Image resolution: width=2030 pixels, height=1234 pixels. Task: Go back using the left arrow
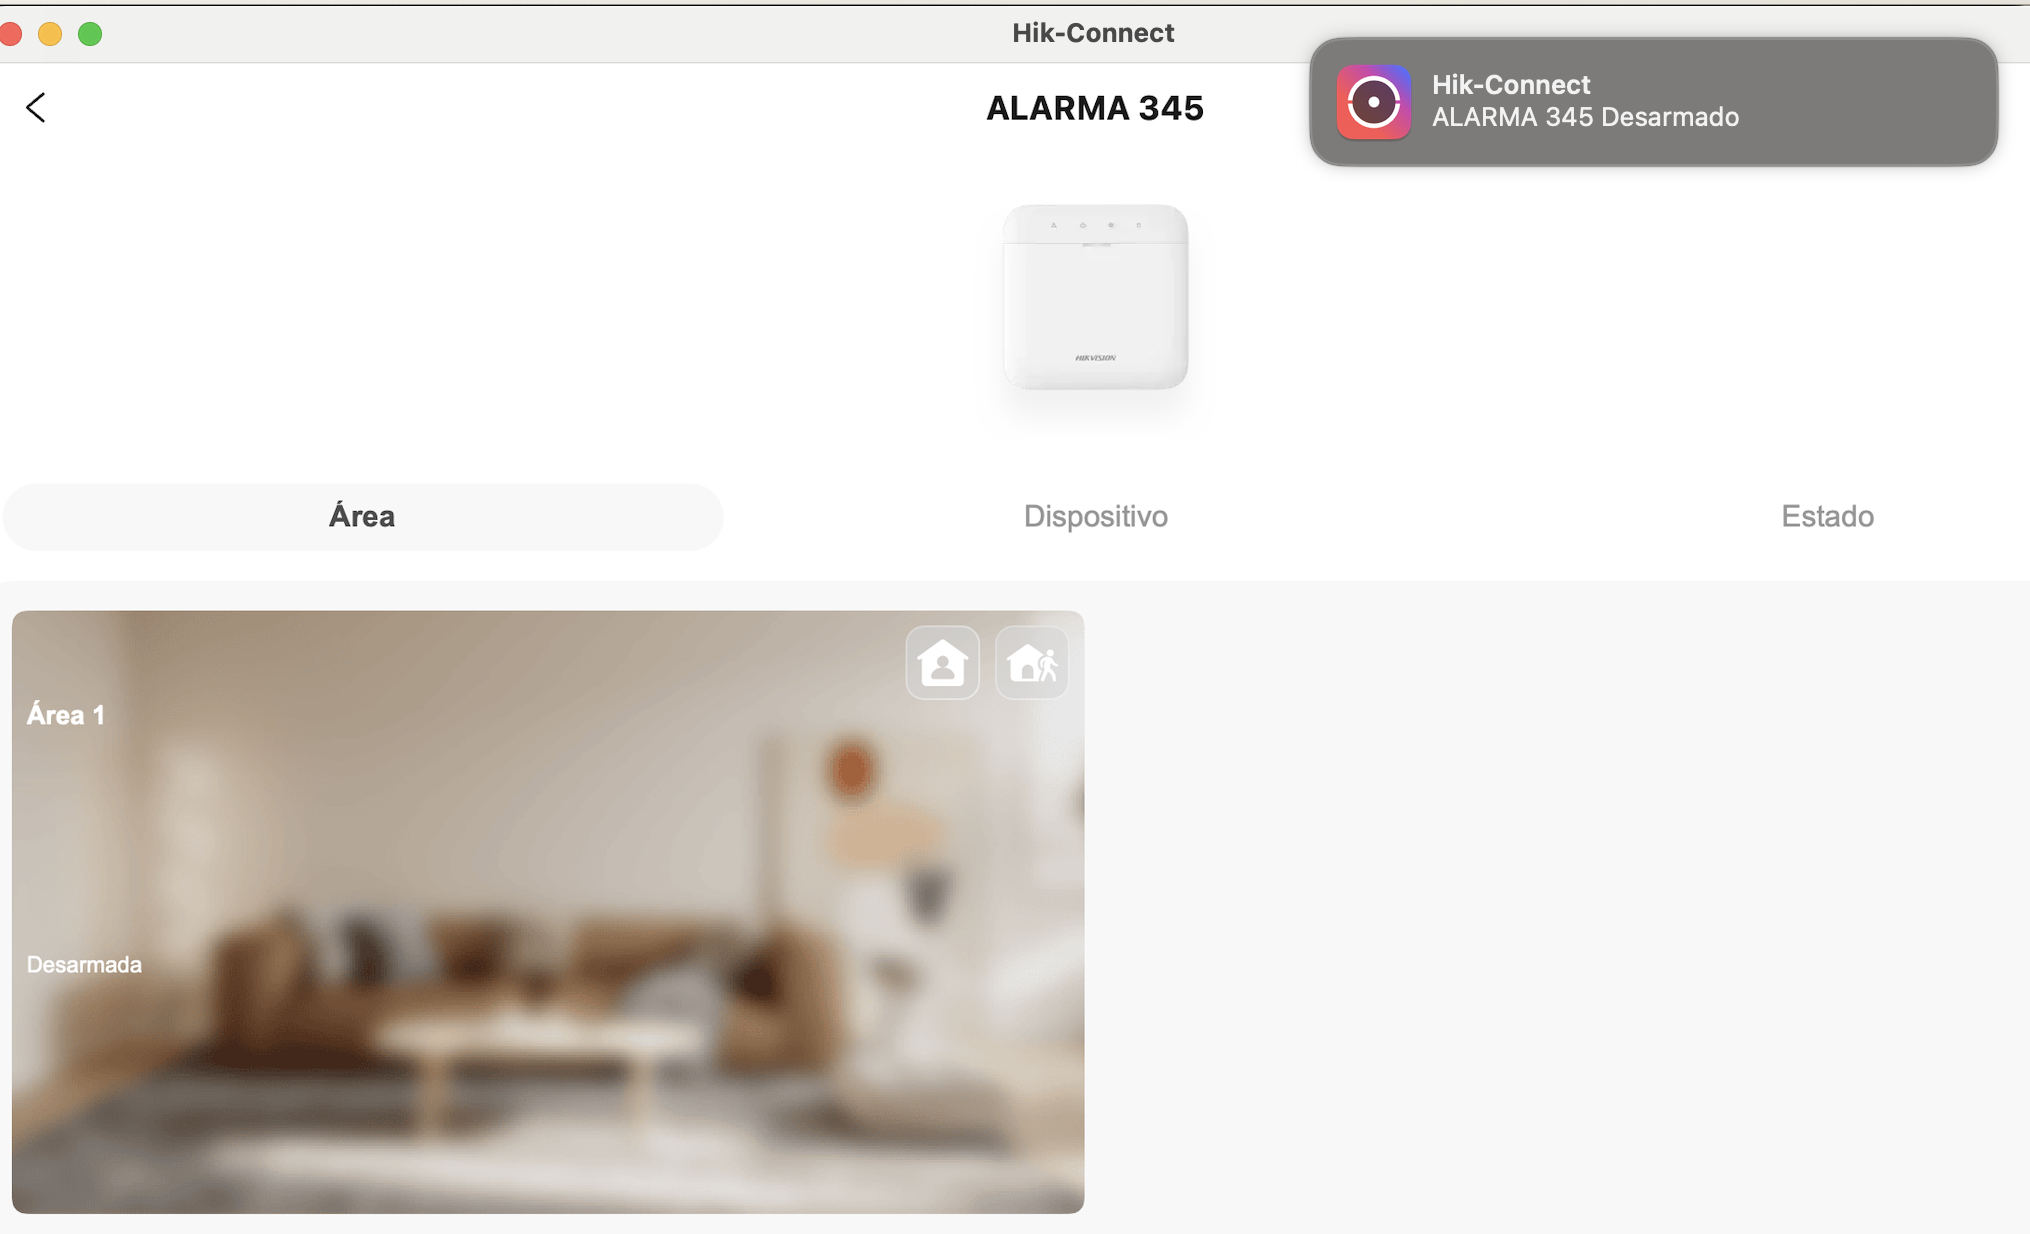(36, 107)
